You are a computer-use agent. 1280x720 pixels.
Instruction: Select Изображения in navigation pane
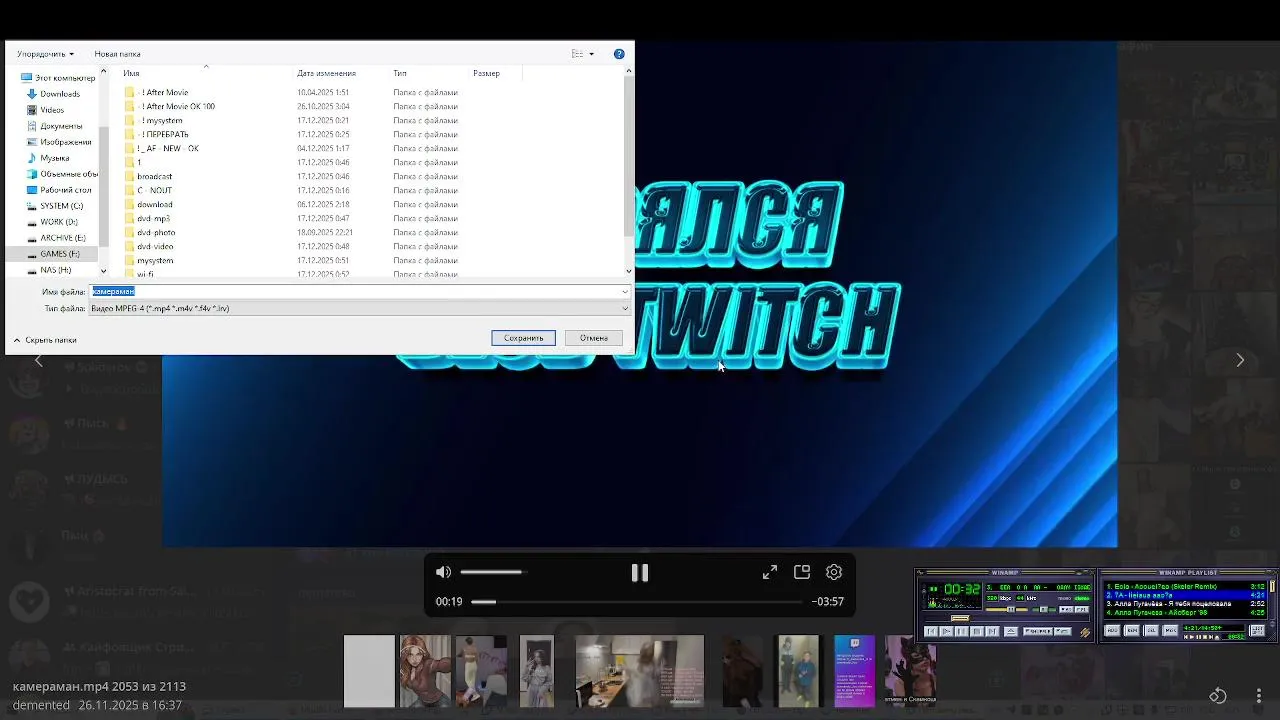click(x=59, y=142)
